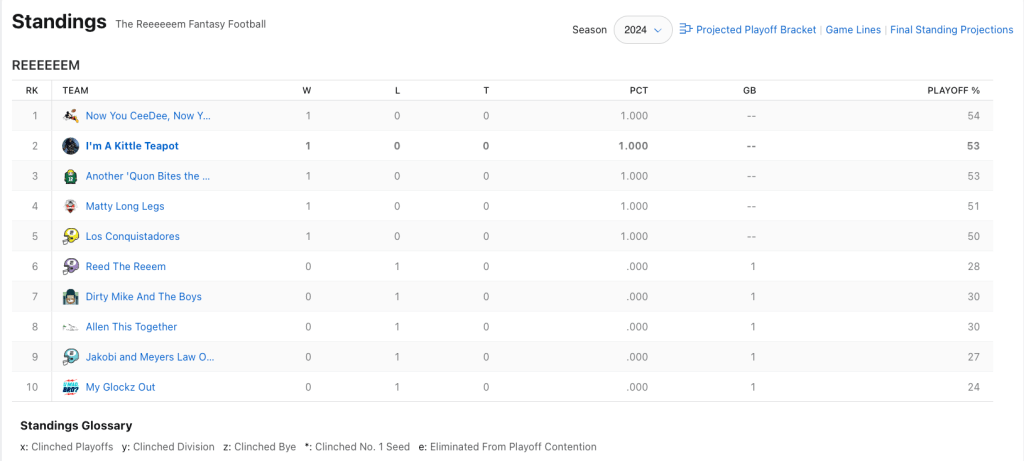1024x461 pixels.
Task: Select the Matty Long Legs team name
Action: click(125, 206)
